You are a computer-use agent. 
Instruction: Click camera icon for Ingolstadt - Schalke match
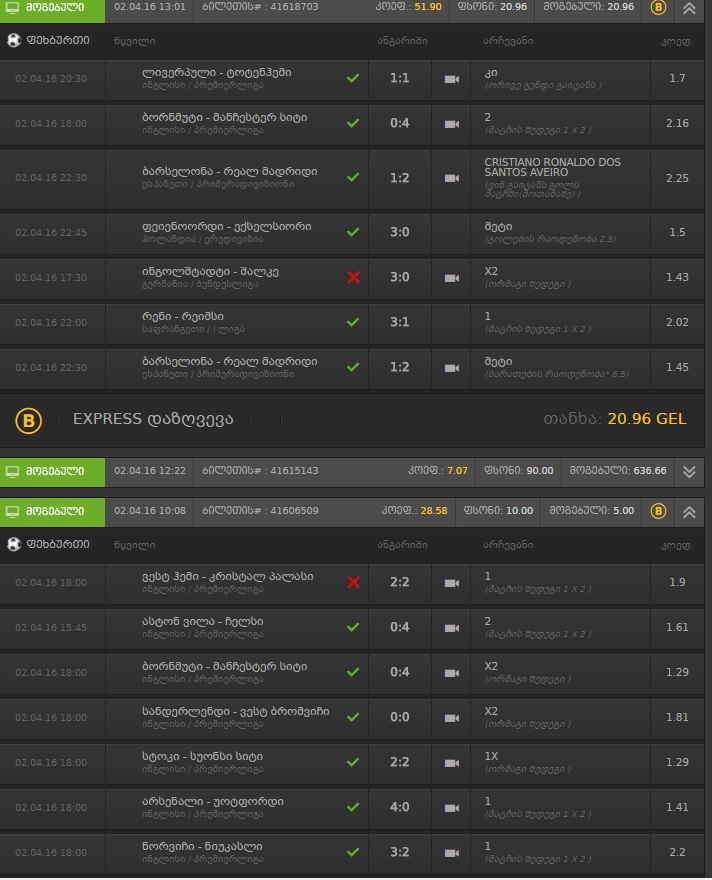tap(451, 278)
